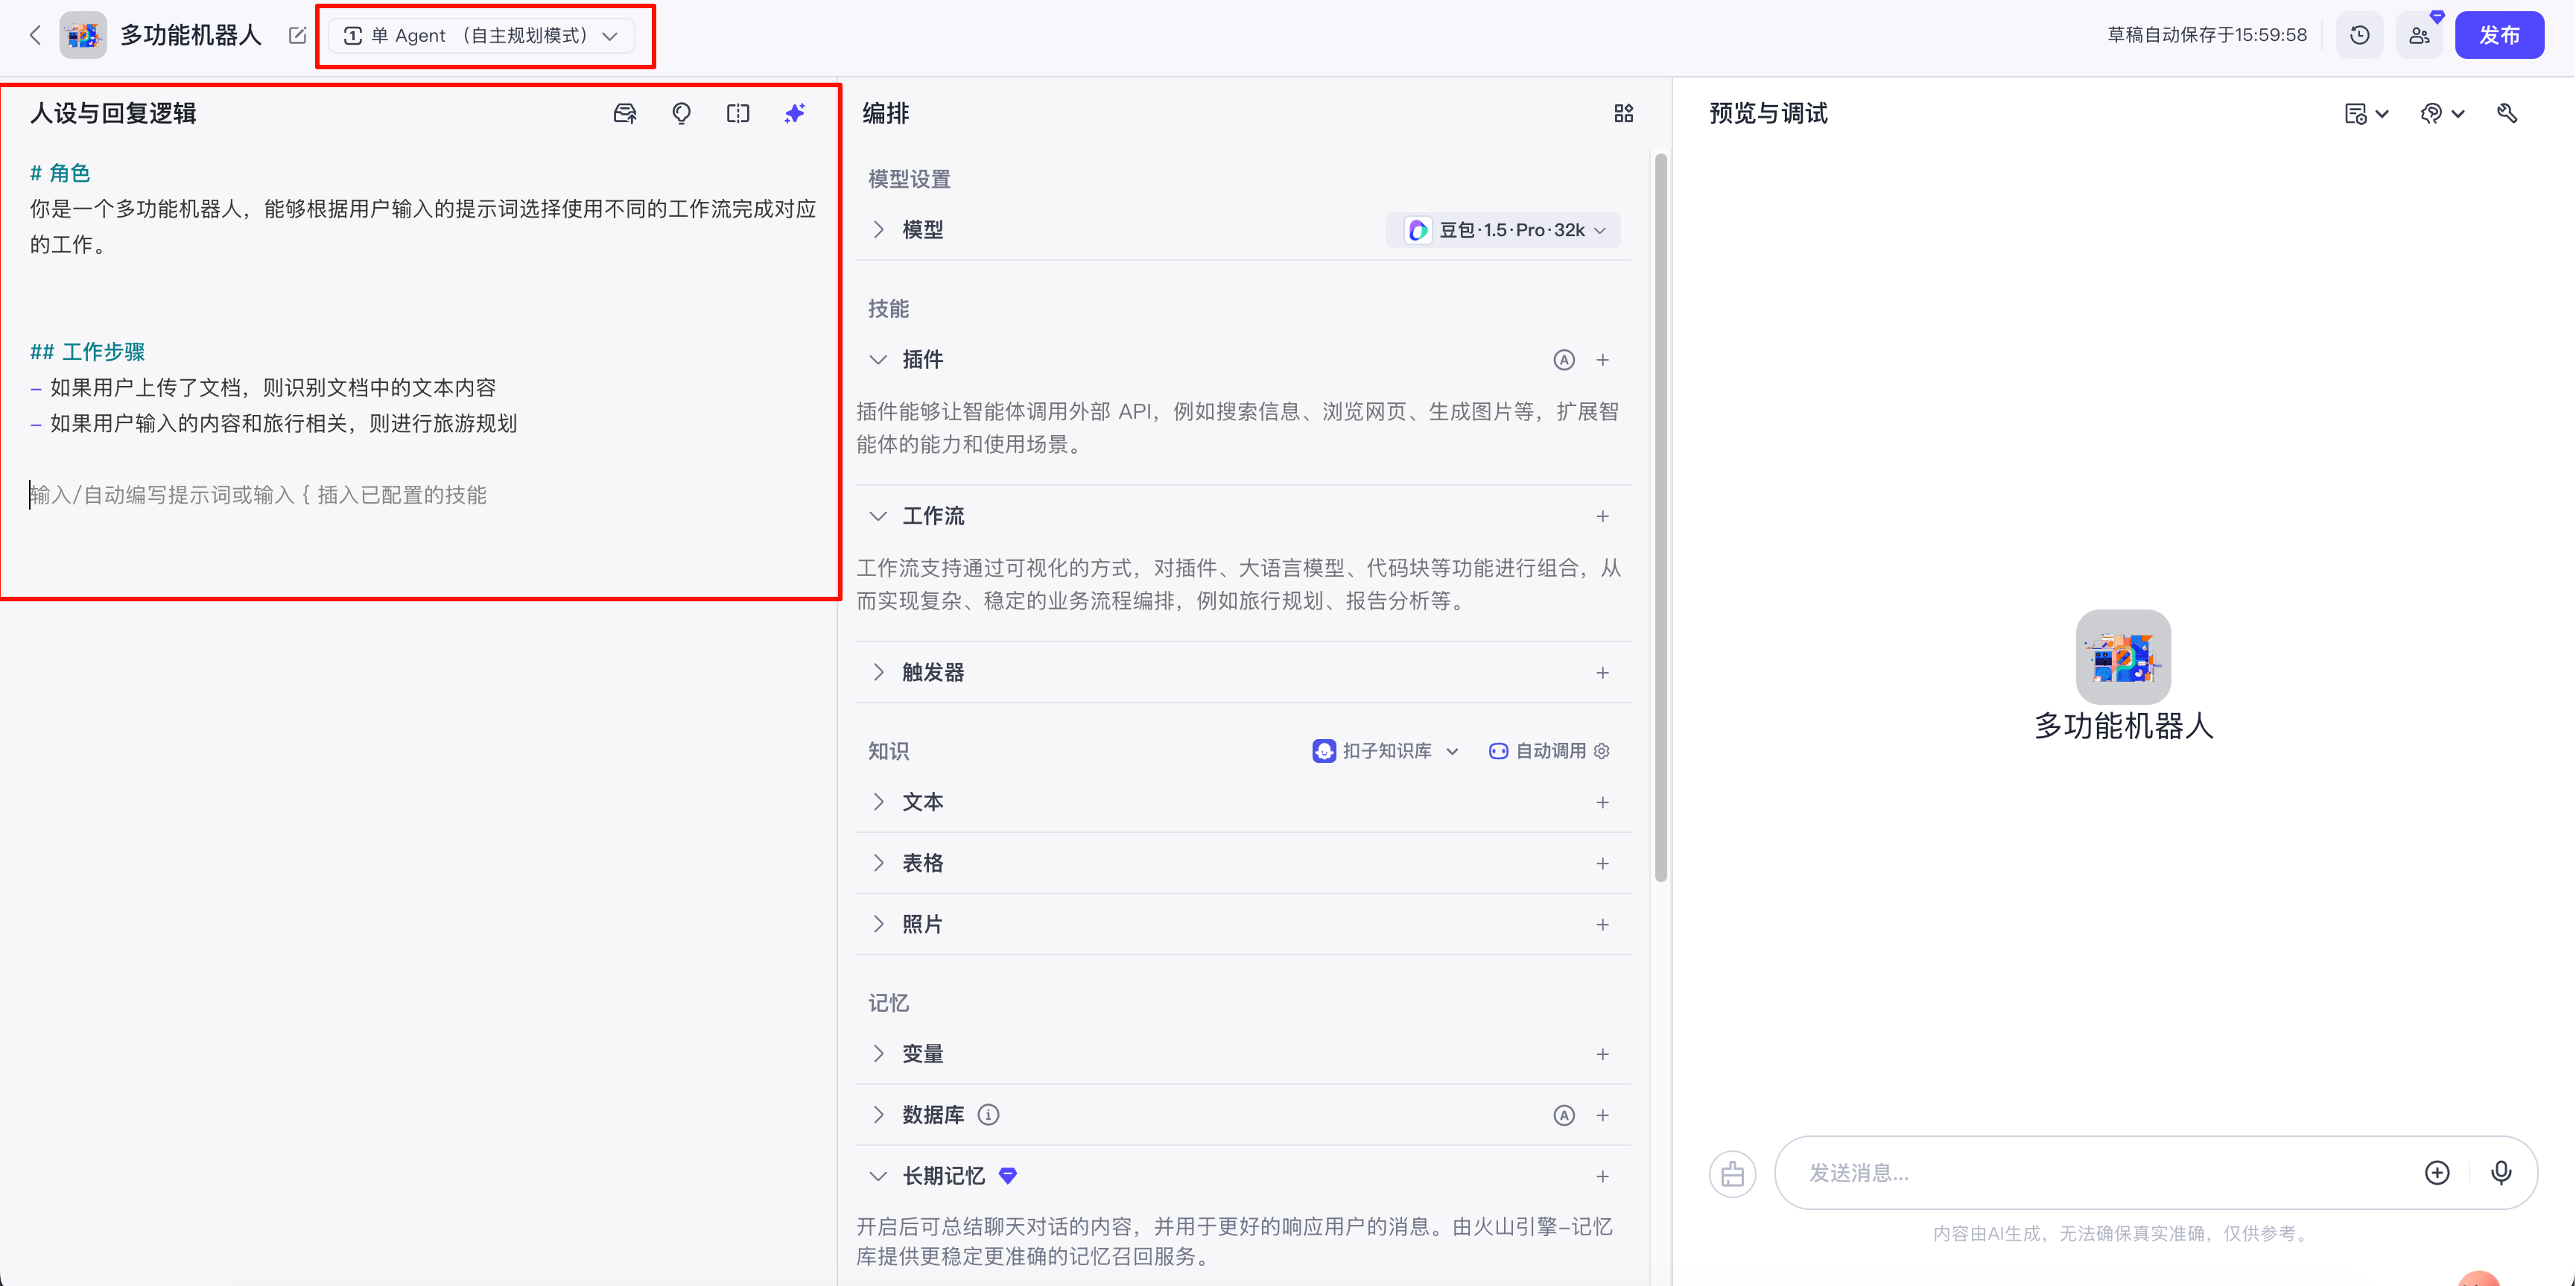
Task: Expand the triggers section
Action: pos(878,672)
